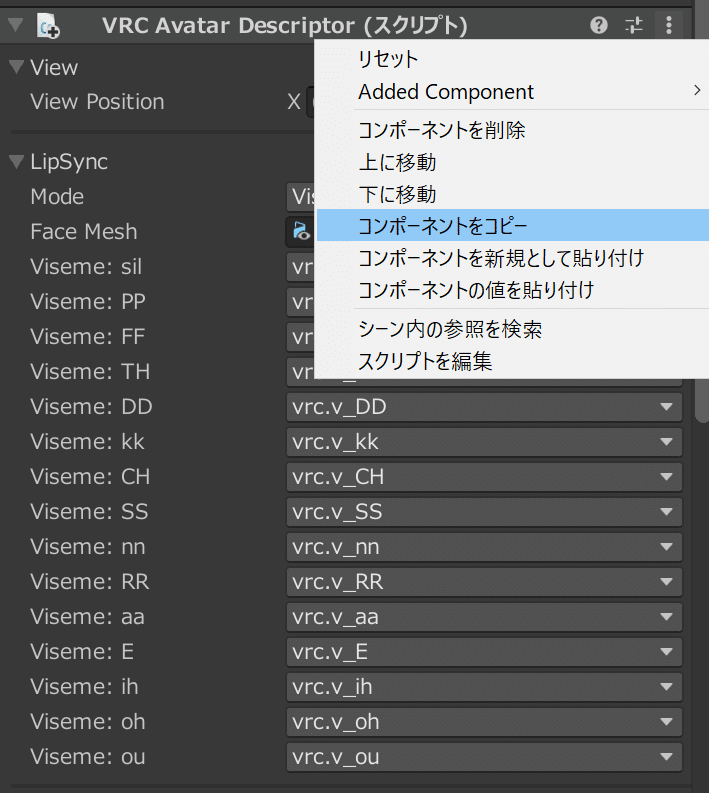Click the Viseme: CH label
Screen dimensions: 709x793
pyautogui.click(x=90, y=476)
